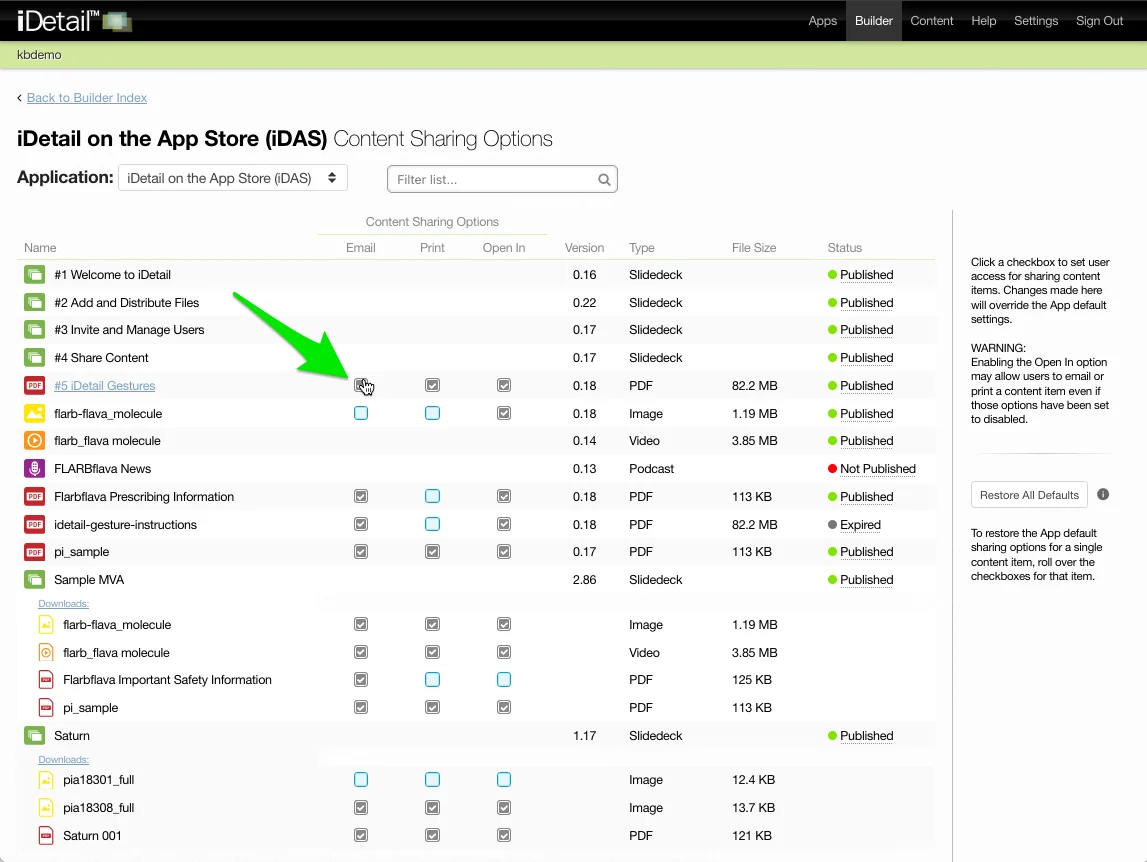Screen dimensions: 1147x862
Task: Click the slidedeck icon for Saturn
Action: pos(35,736)
